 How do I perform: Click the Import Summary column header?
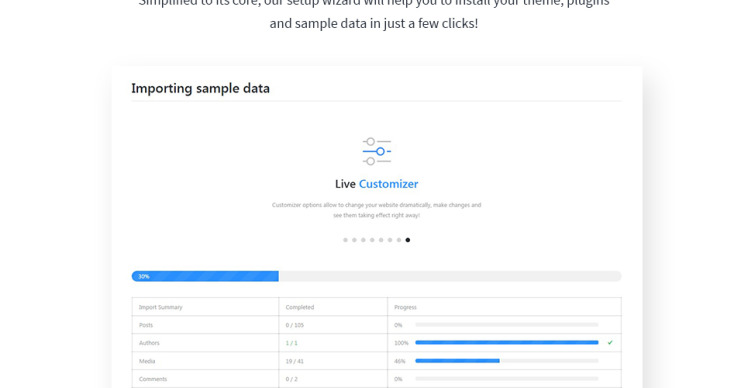pos(161,307)
